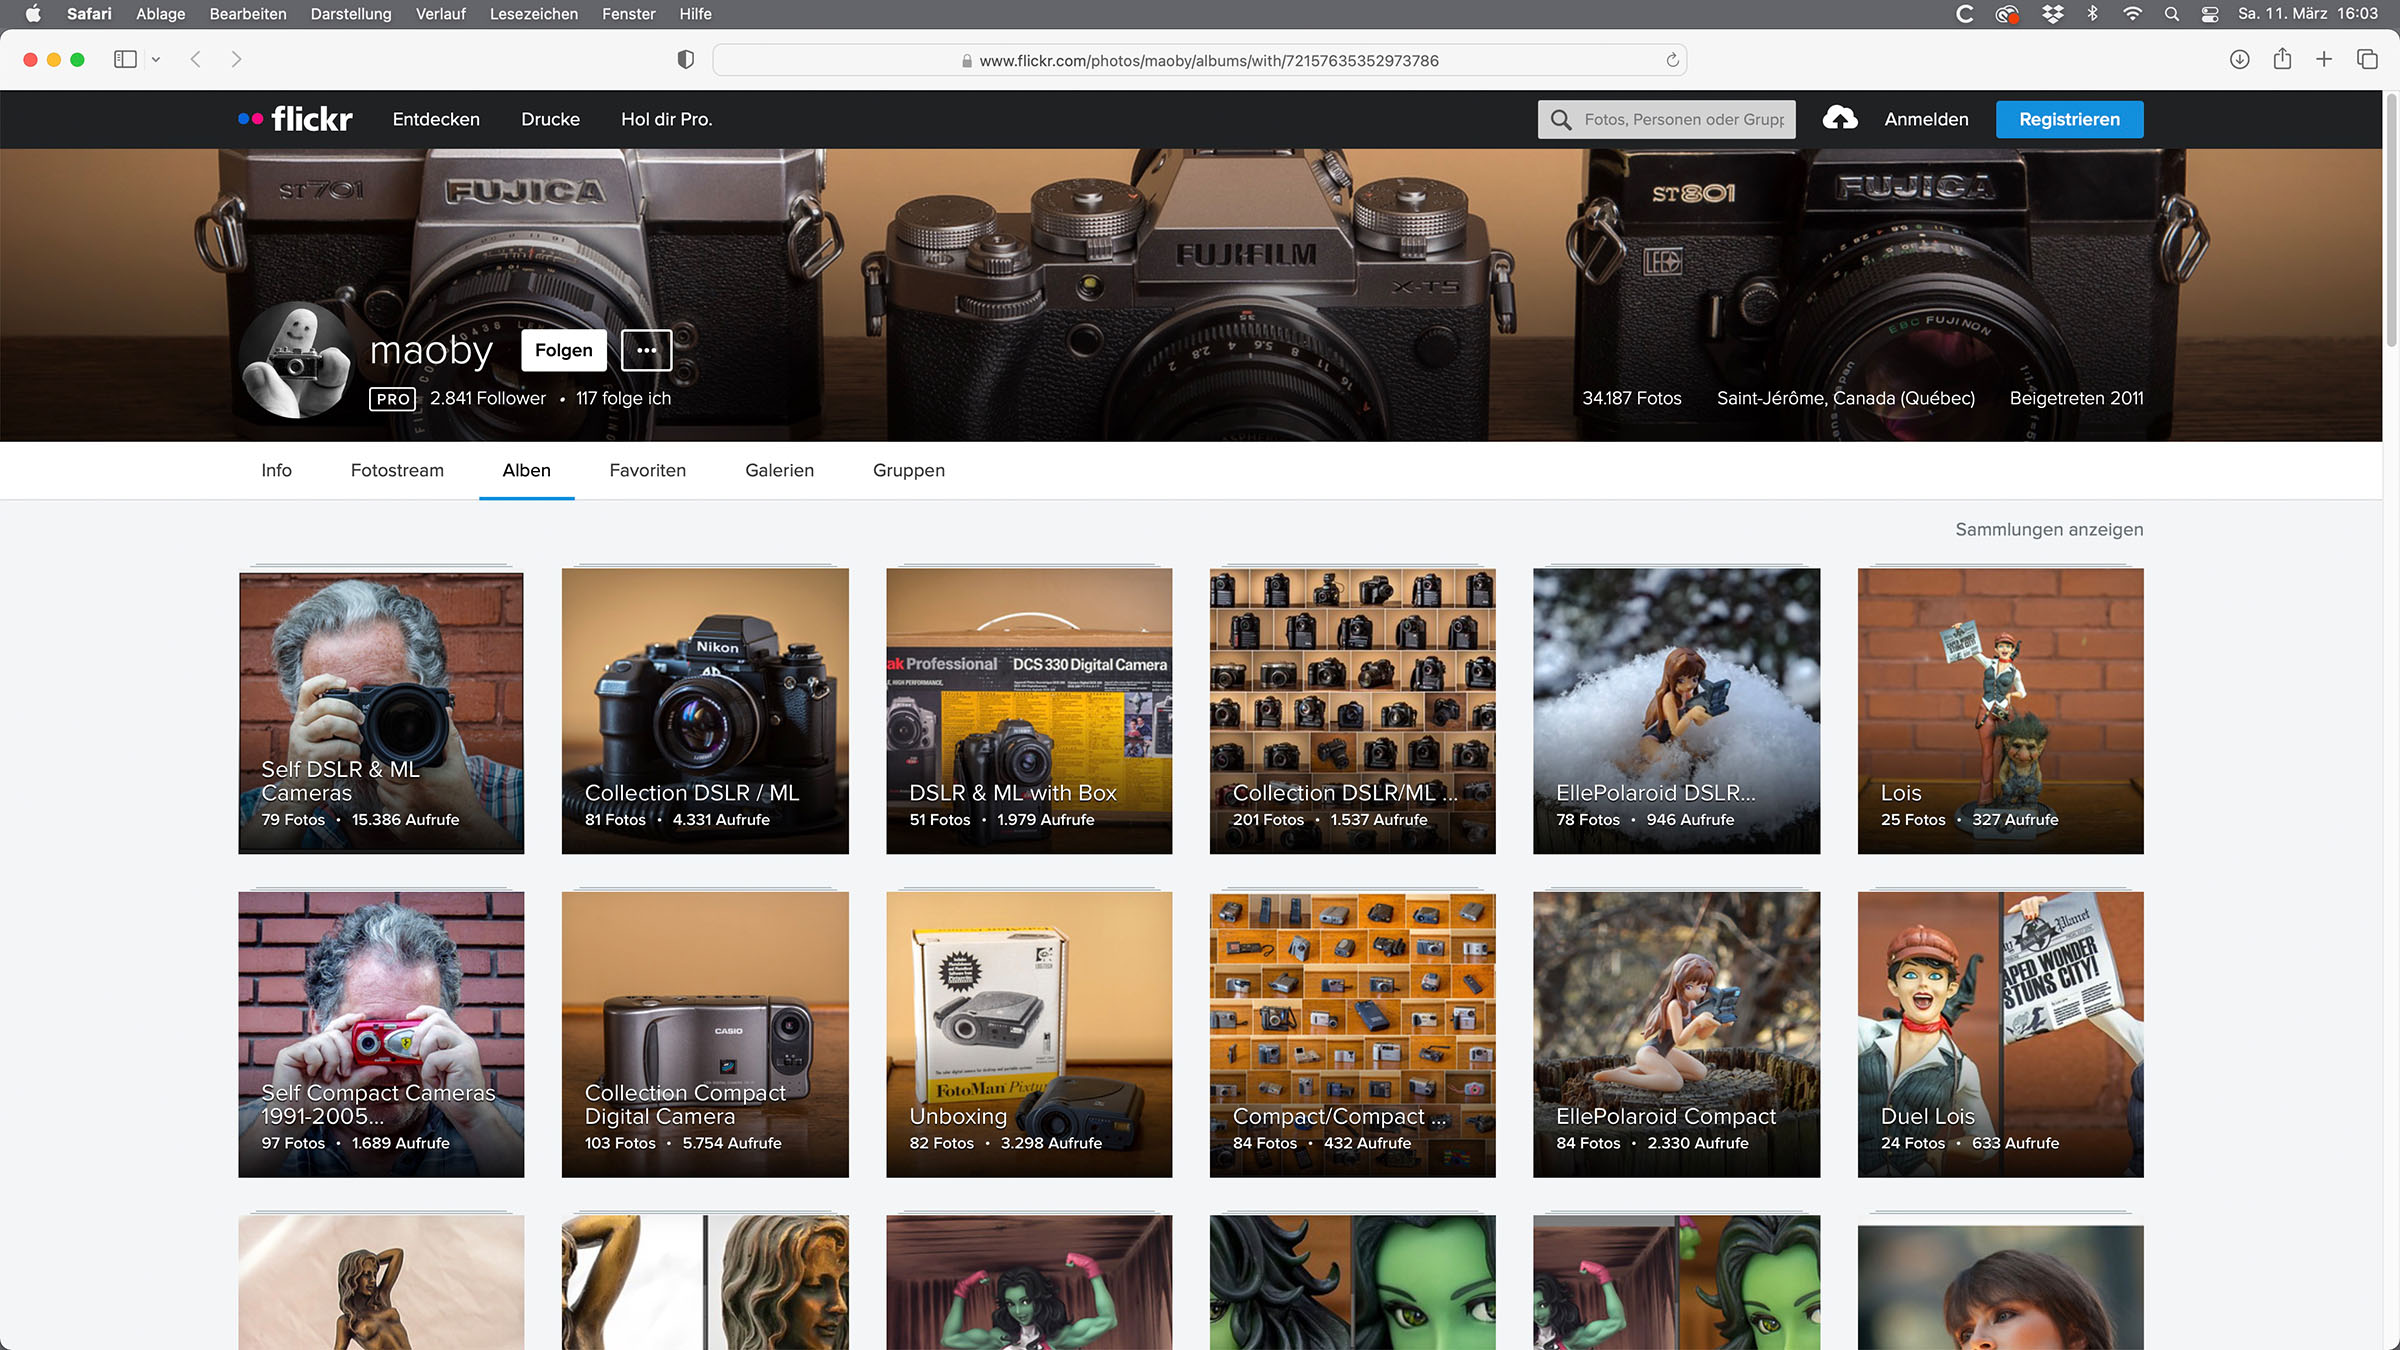Click the upload cloud icon
Viewport: 2400px width, 1350px height.
[1839, 119]
